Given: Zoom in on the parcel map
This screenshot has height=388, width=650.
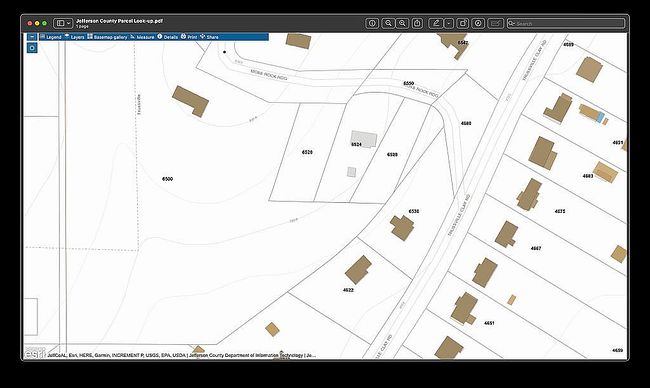Looking at the screenshot, I should click(x=402, y=23).
